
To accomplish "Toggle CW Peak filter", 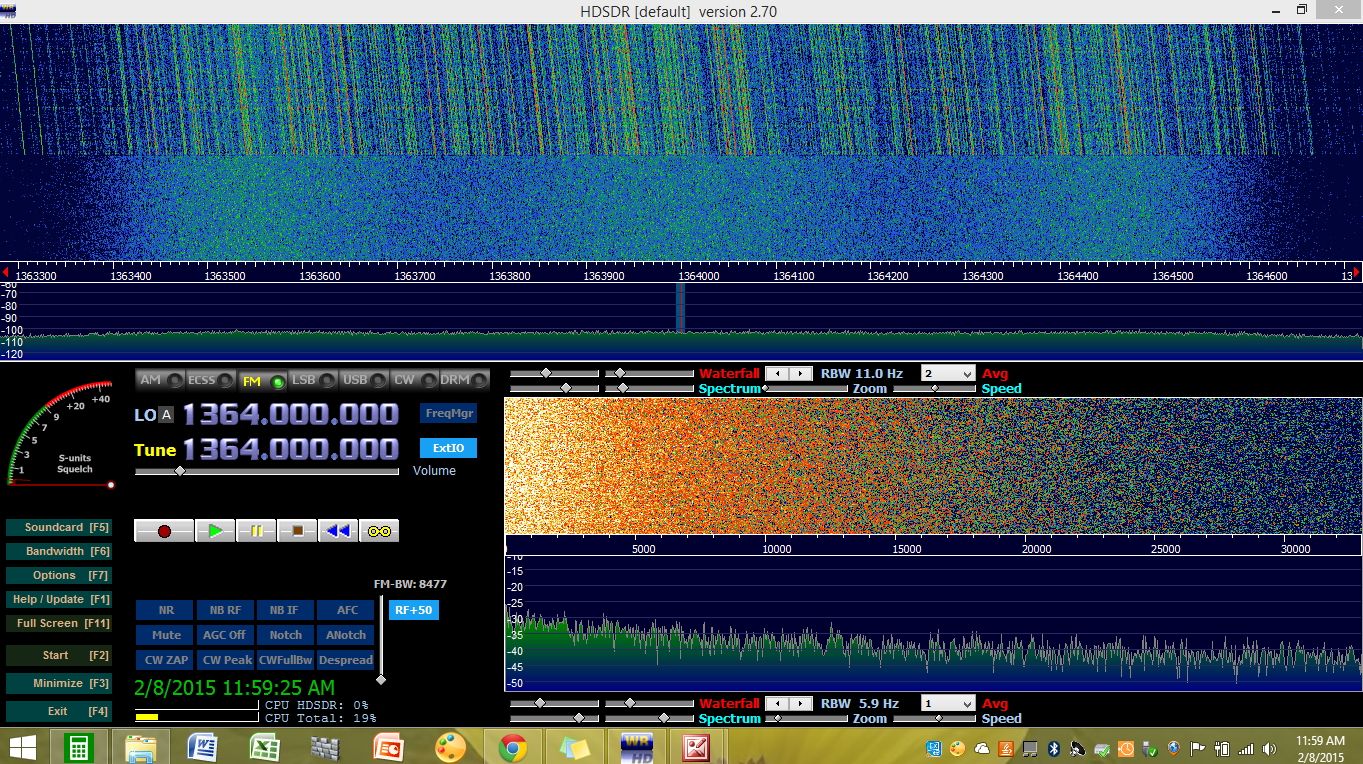I will coord(225,660).
